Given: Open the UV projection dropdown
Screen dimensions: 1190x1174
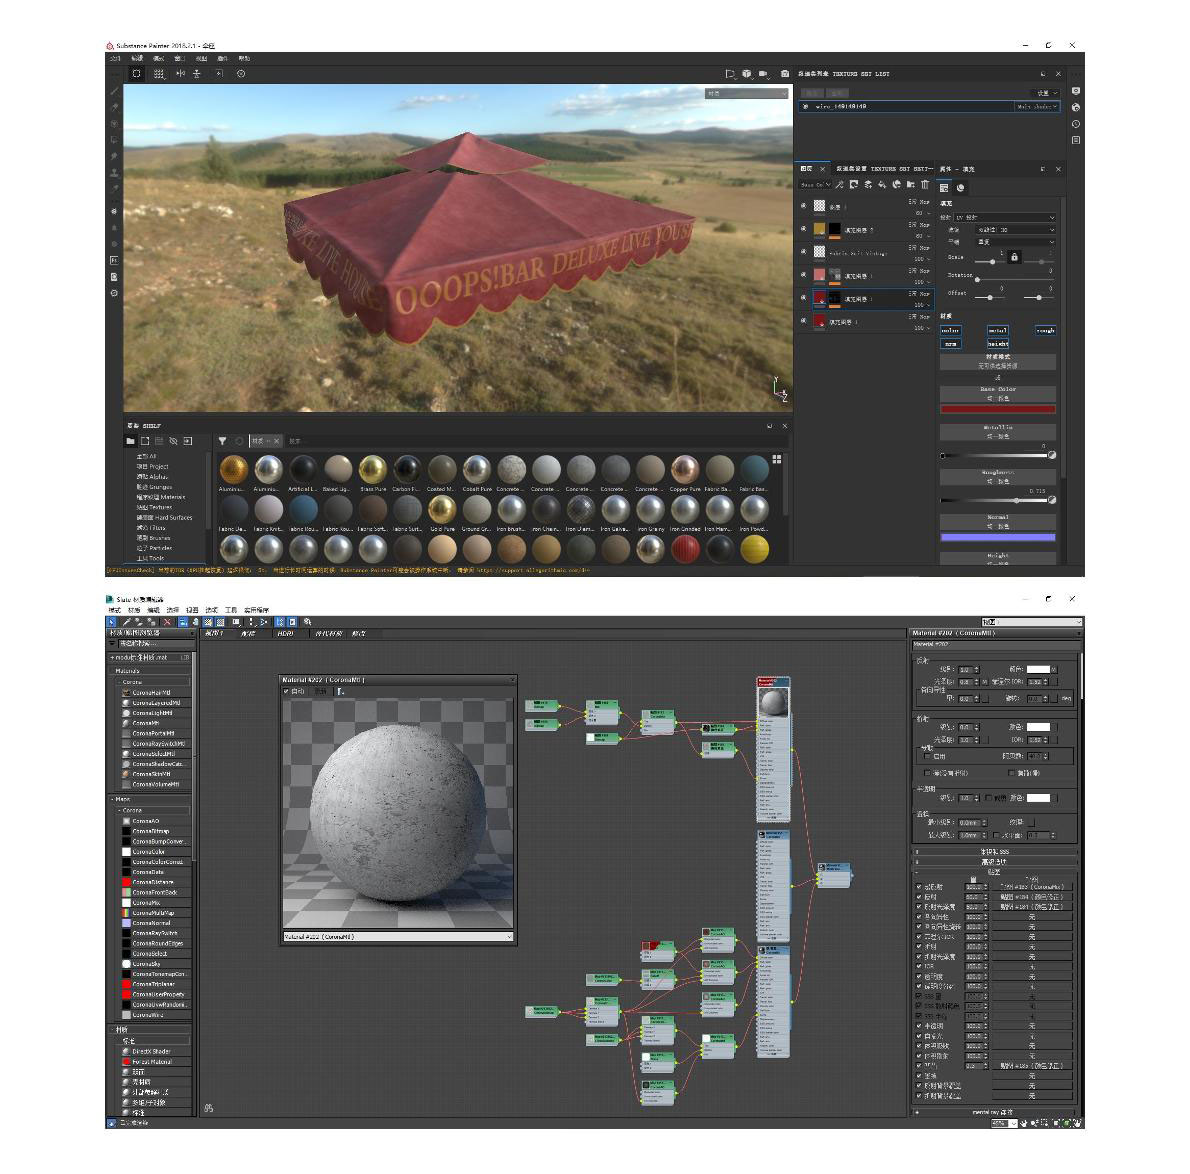Looking at the screenshot, I should pyautogui.click(x=1005, y=218).
